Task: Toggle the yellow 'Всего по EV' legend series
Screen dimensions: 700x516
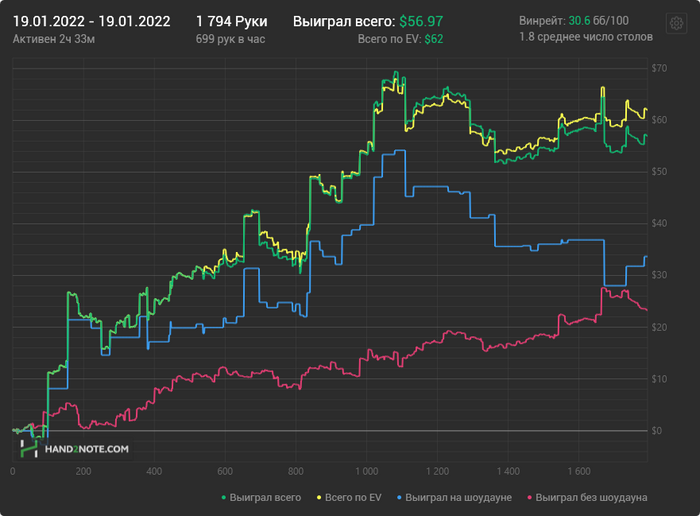Action: 349,497
